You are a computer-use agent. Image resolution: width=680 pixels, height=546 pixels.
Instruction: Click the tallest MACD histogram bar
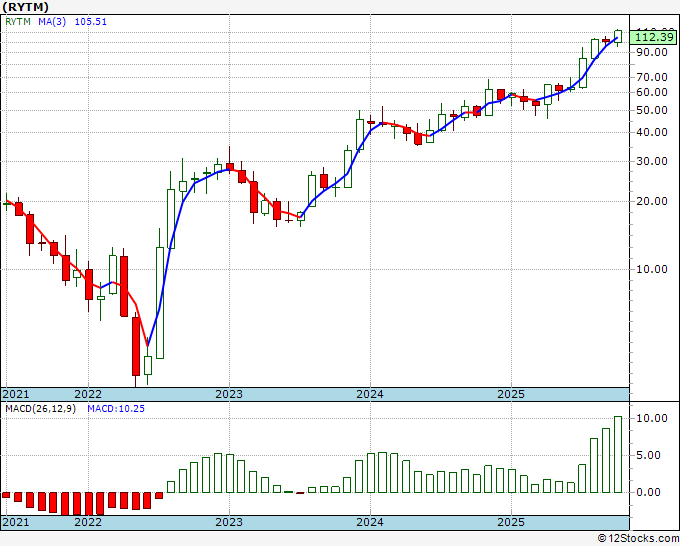(618, 454)
